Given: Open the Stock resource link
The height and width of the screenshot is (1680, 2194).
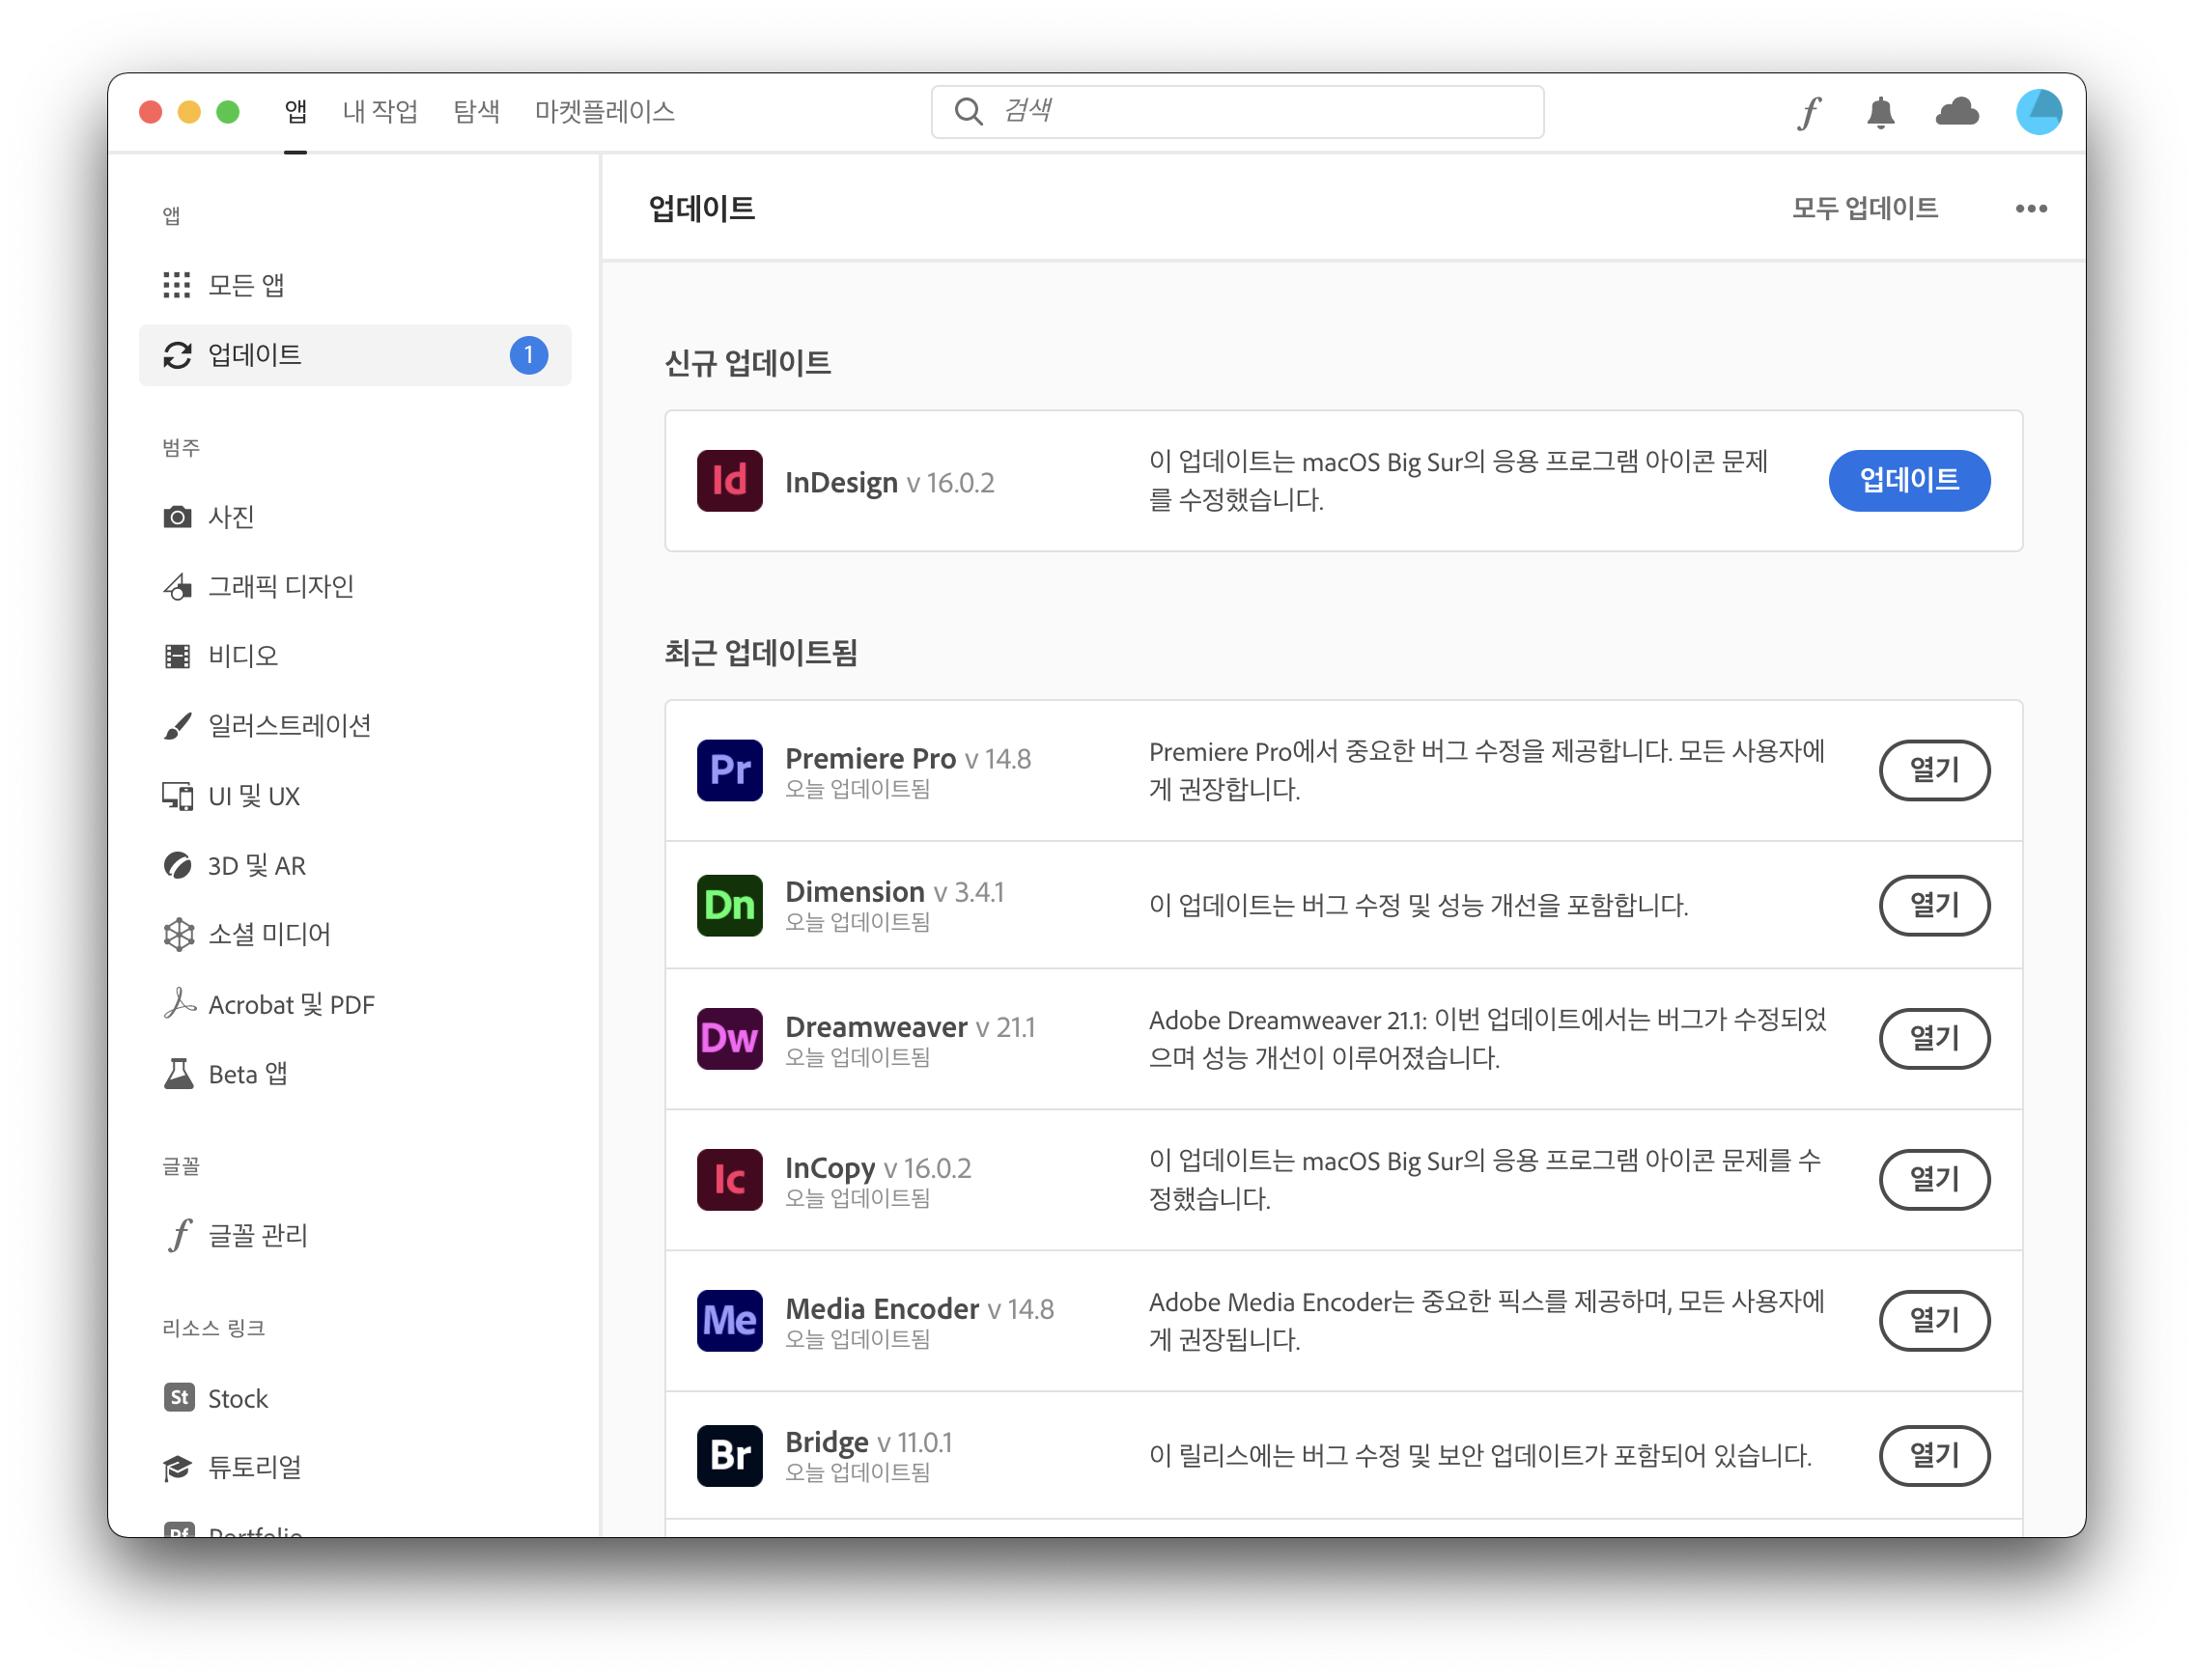Looking at the screenshot, I should coord(237,1398).
